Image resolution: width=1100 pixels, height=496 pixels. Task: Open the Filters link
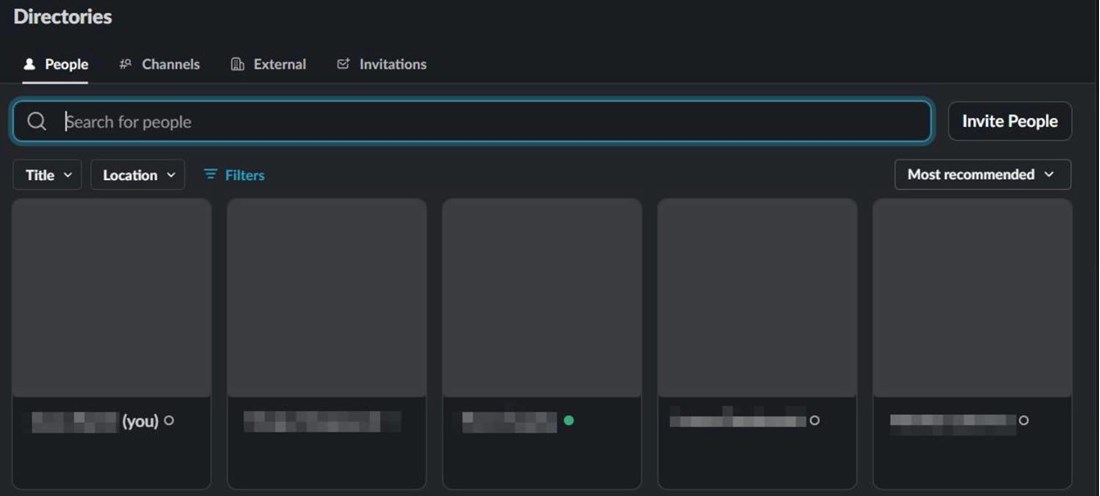244,175
